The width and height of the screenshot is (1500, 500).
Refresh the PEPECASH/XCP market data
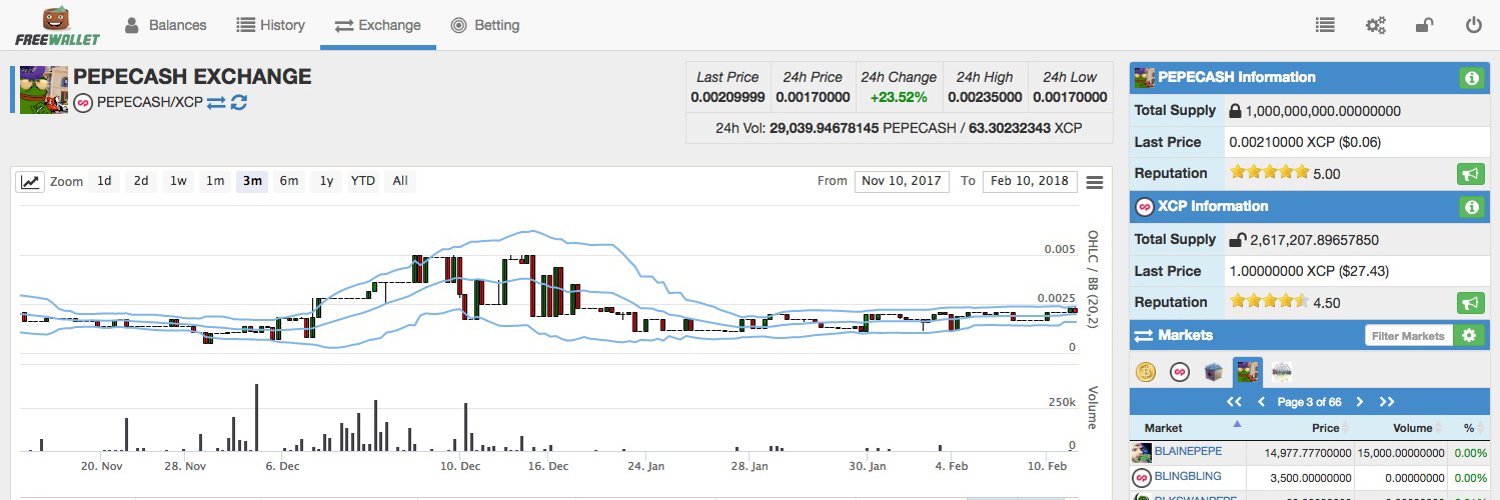click(239, 102)
